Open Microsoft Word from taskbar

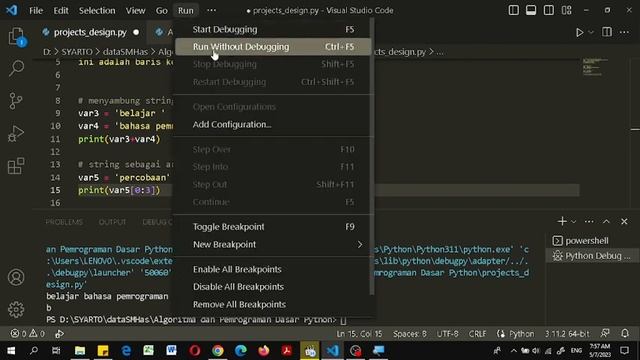point(171,351)
